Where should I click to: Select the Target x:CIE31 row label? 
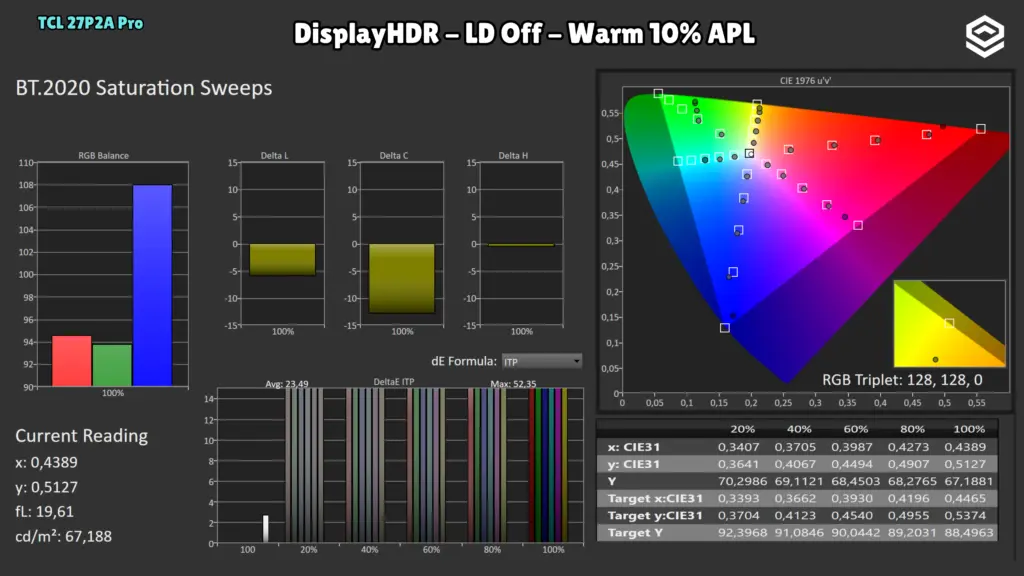tap(655, 498)
